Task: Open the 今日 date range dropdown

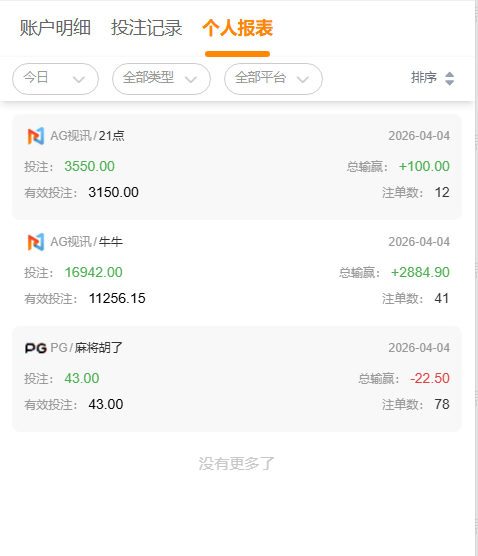Action: 55,79
